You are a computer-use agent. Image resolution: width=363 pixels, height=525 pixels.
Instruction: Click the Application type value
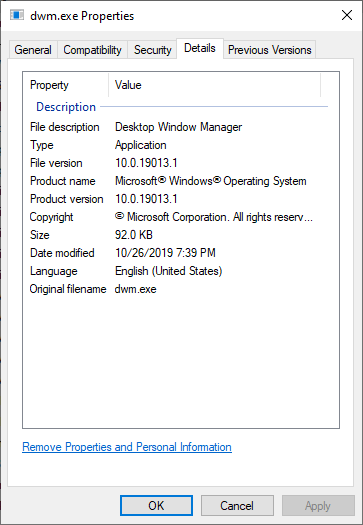click(x=141, y=145)
